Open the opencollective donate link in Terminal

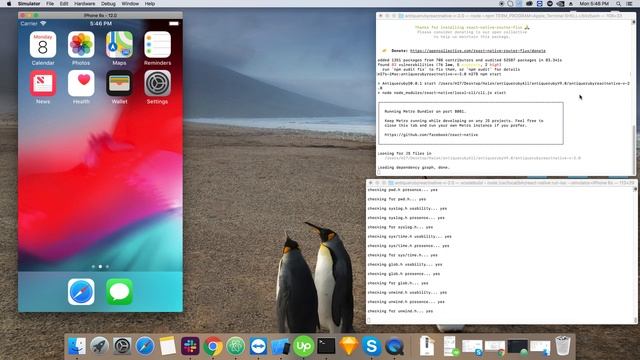point(478,51)
